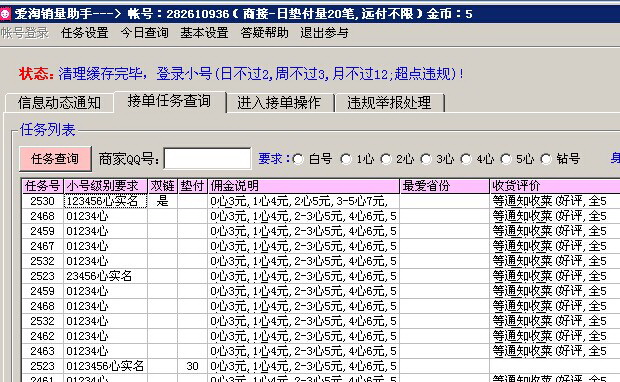The width and height of the screenshot is (620, 382).
Task: Click commission text in row 2467
Action: 303,246
